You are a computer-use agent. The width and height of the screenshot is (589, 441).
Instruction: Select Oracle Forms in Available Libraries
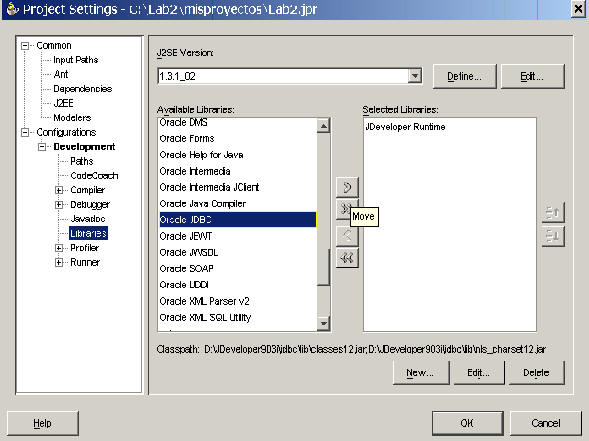pos(237,139)
